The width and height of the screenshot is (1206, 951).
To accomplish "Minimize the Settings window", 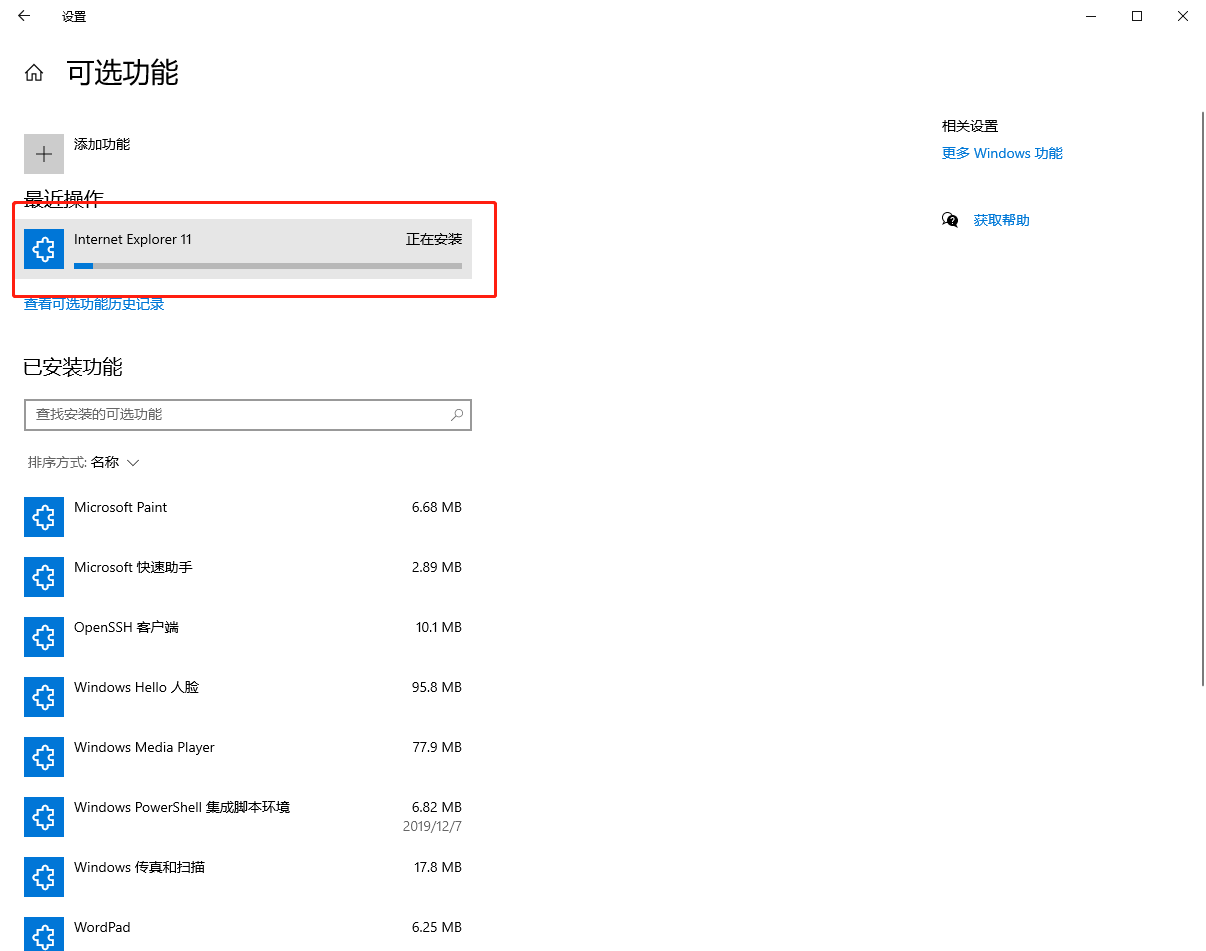I will (1091, 16).
